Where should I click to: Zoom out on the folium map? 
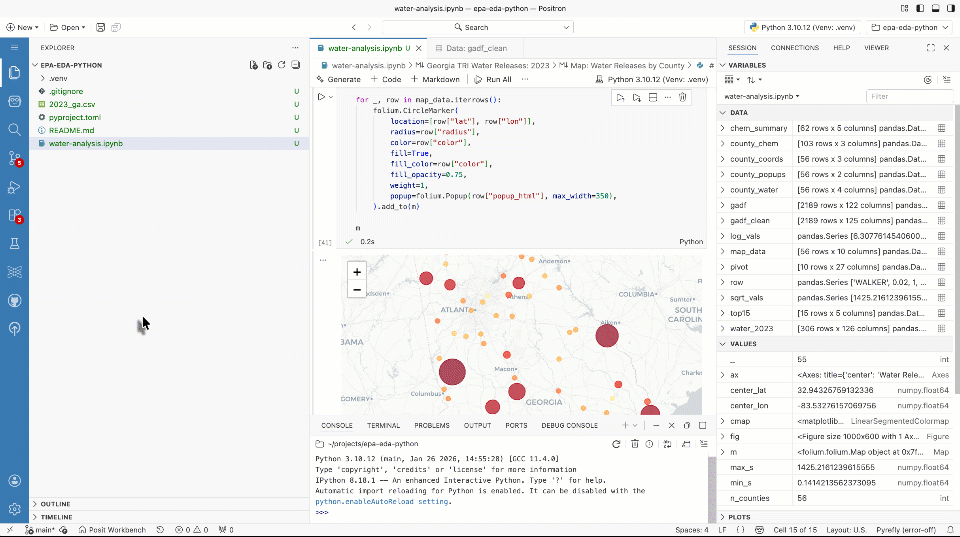[x=357, y=290]
